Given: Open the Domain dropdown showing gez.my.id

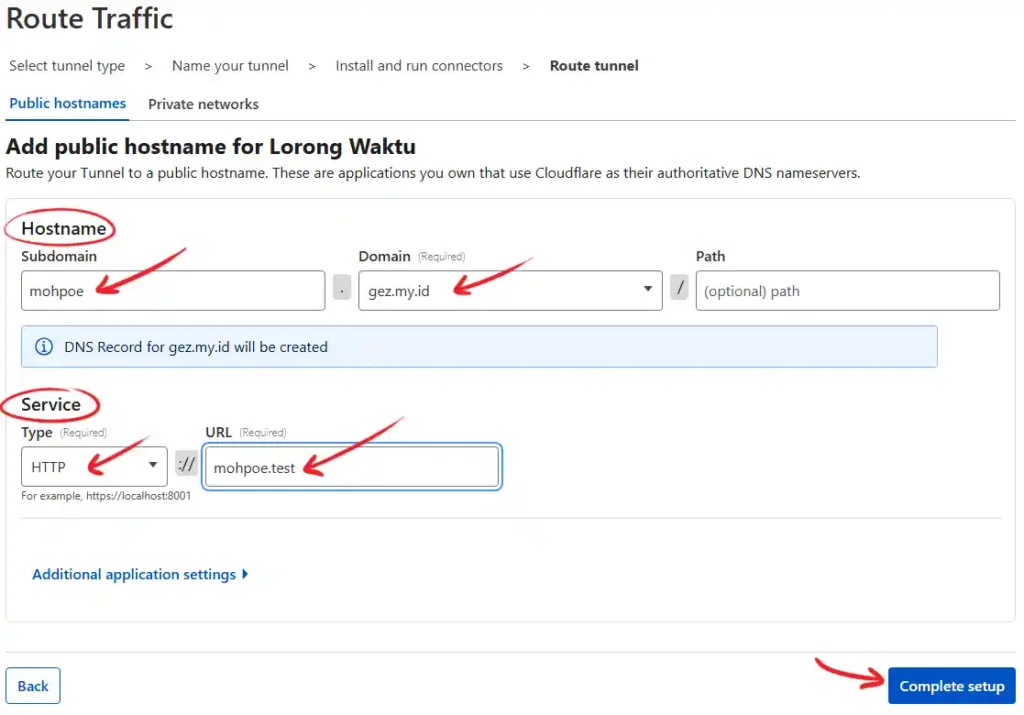Looking at the screenshot, I should tap(510, 291).
